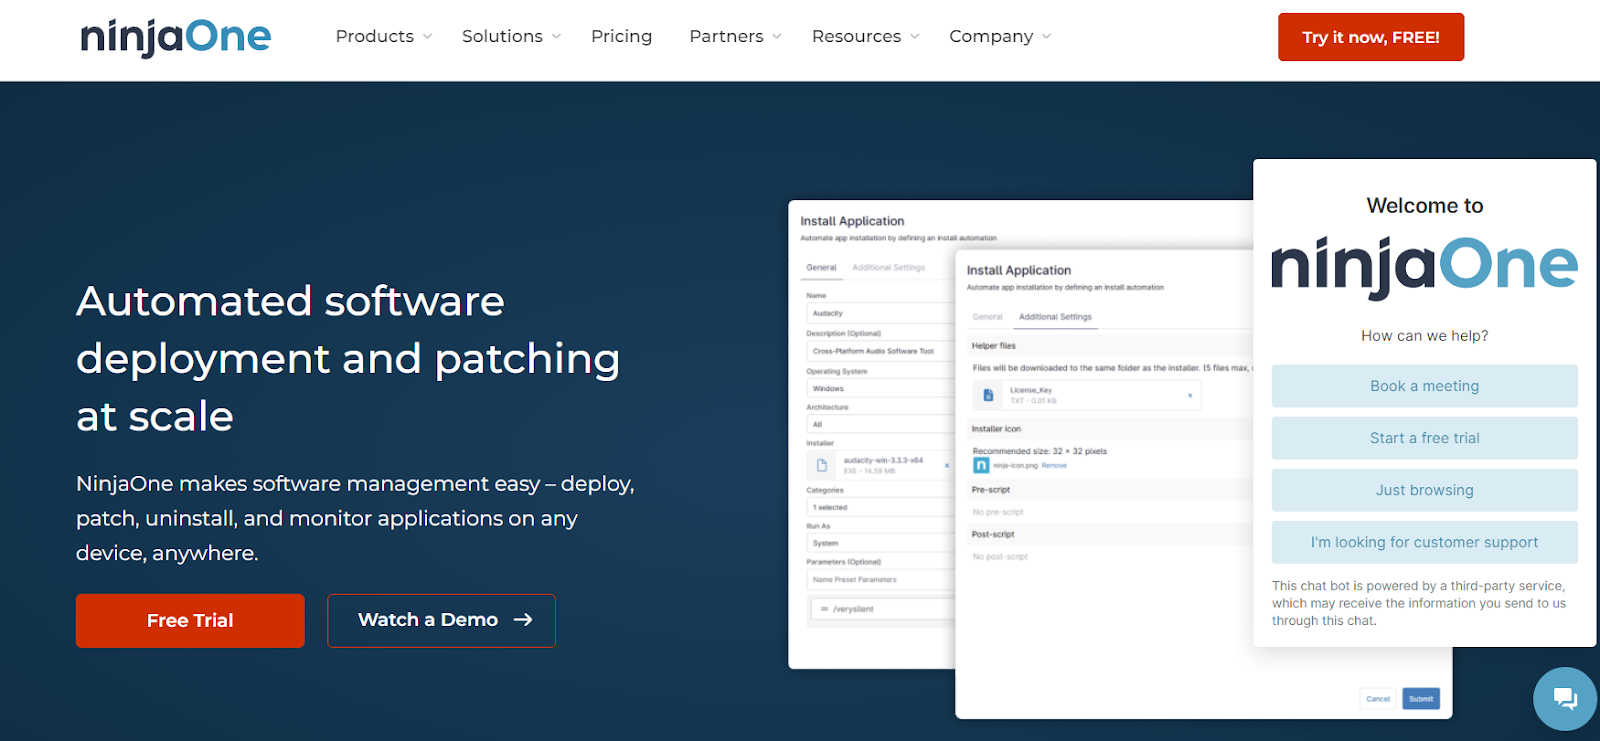Click the Try it now, FREE! button
The image size is (1600, 741).
click(1371, 37)
